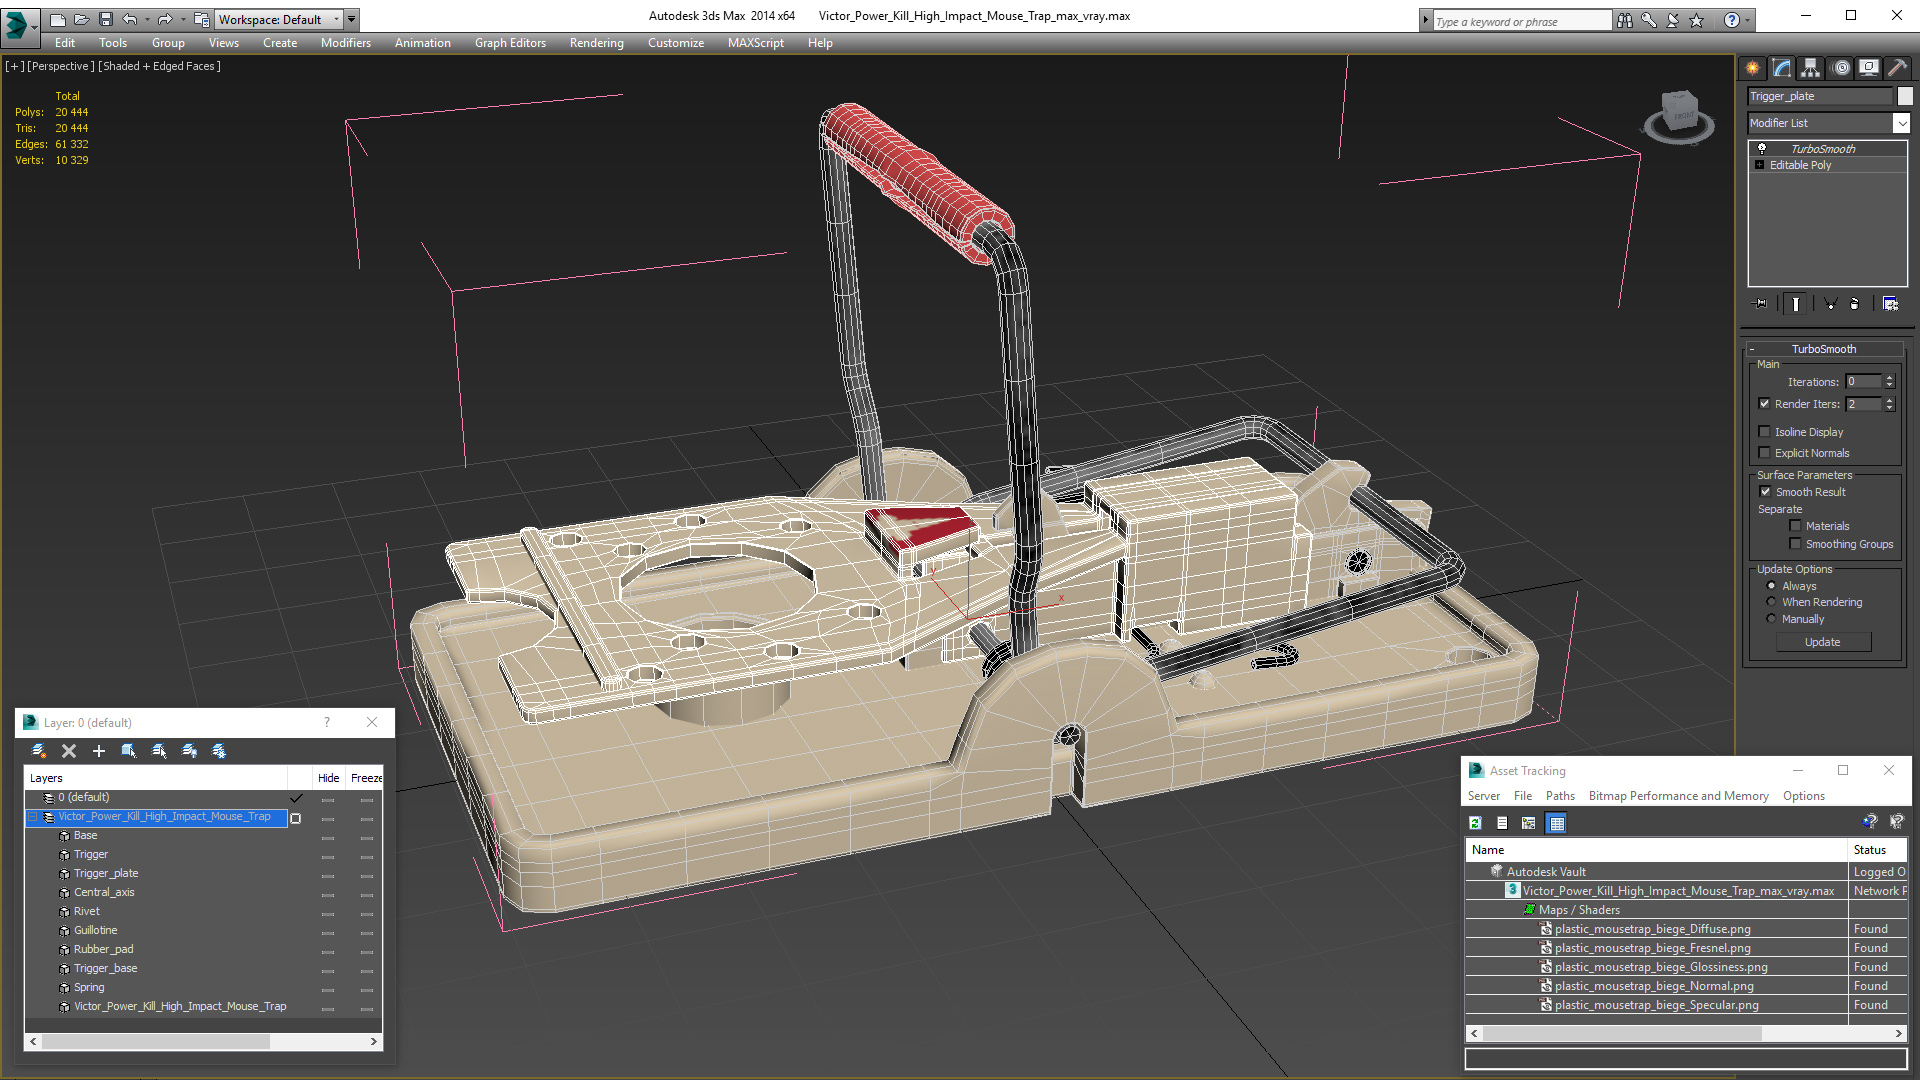This screenshot has height=1080, width=1920.
Task: Open the Rendering menu
Action: pyautogui.click(x=596, y=43)
